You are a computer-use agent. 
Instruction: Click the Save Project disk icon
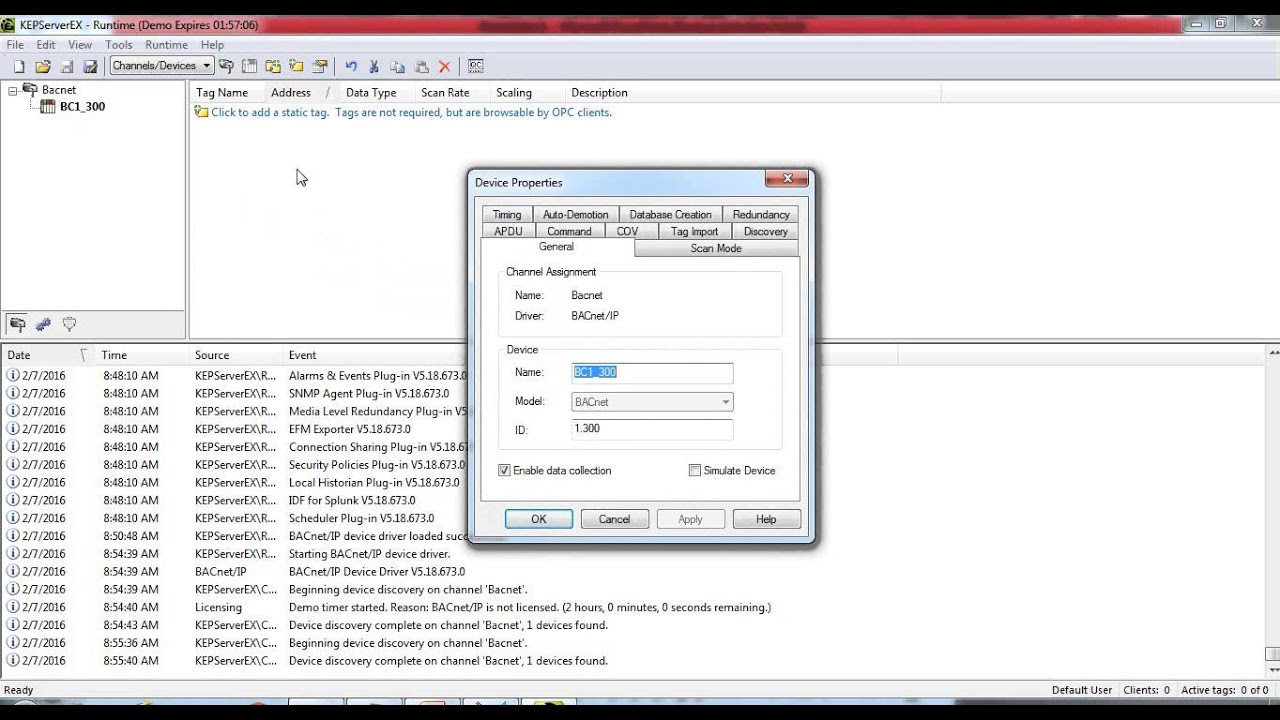coord(67,66)
